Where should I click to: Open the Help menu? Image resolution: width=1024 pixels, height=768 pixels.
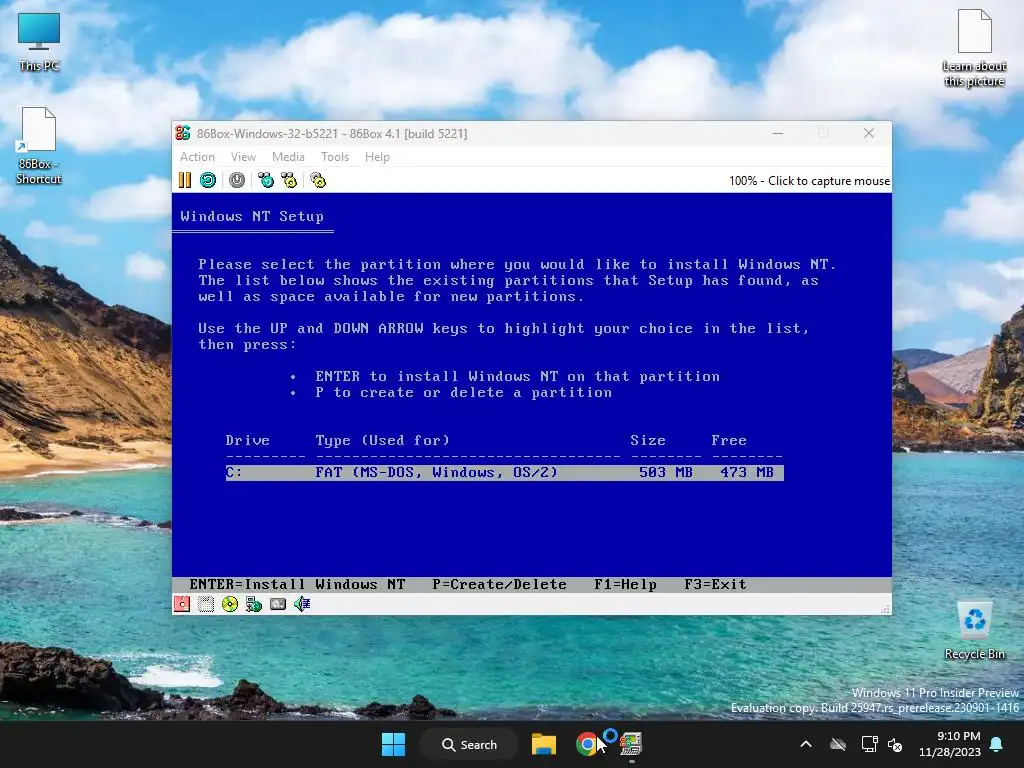click(x=377, y=157)
